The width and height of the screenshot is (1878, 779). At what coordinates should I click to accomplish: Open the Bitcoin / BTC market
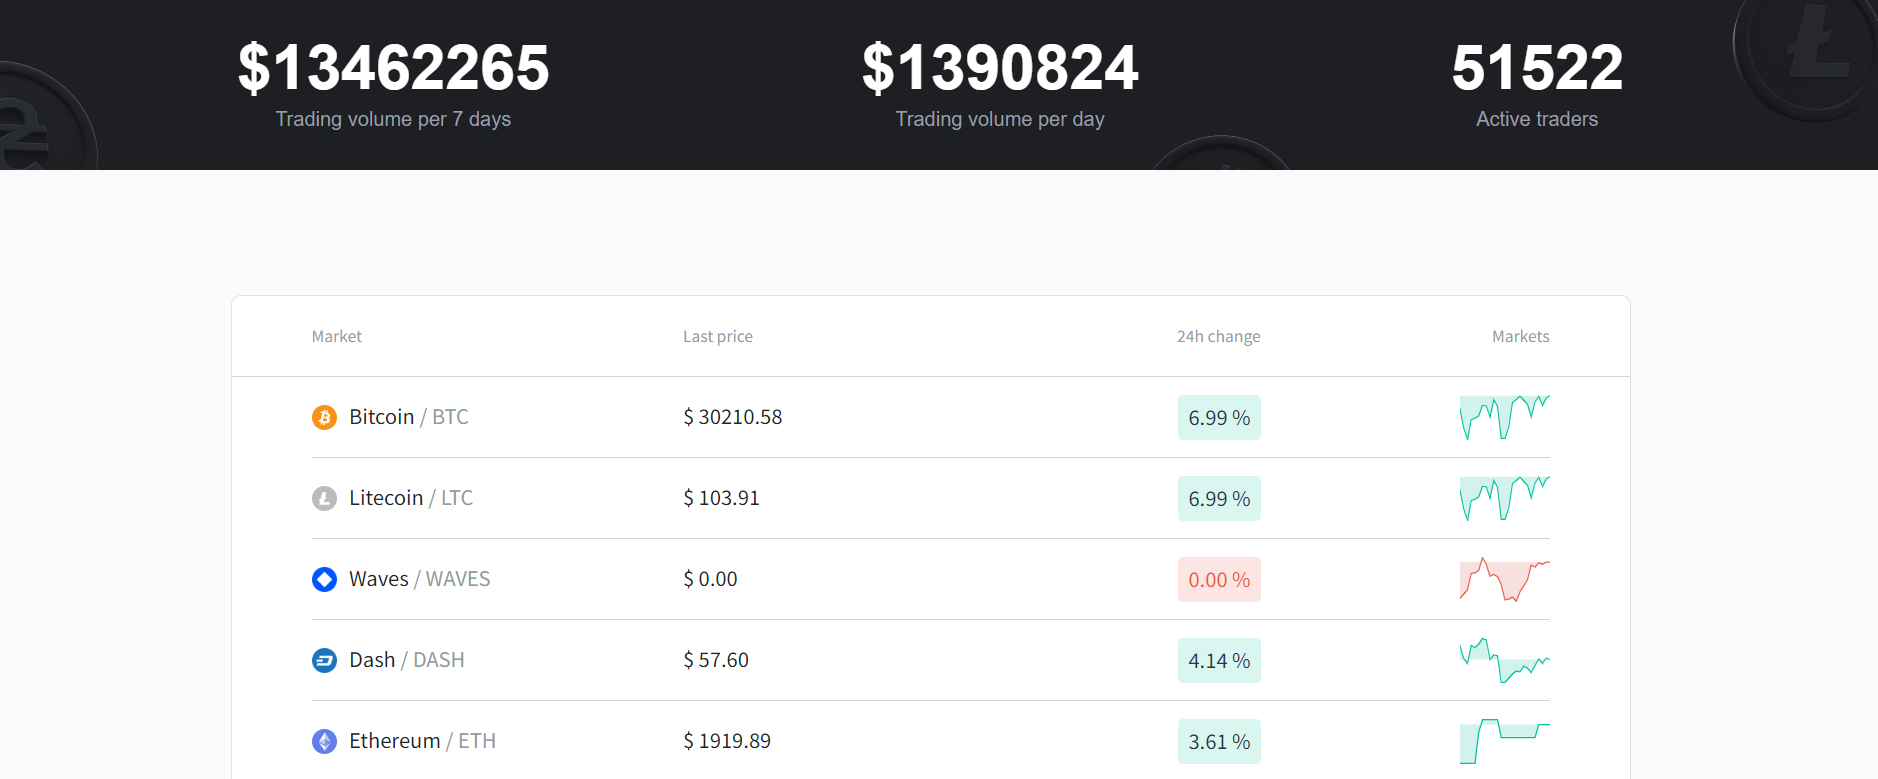[408, 417]
